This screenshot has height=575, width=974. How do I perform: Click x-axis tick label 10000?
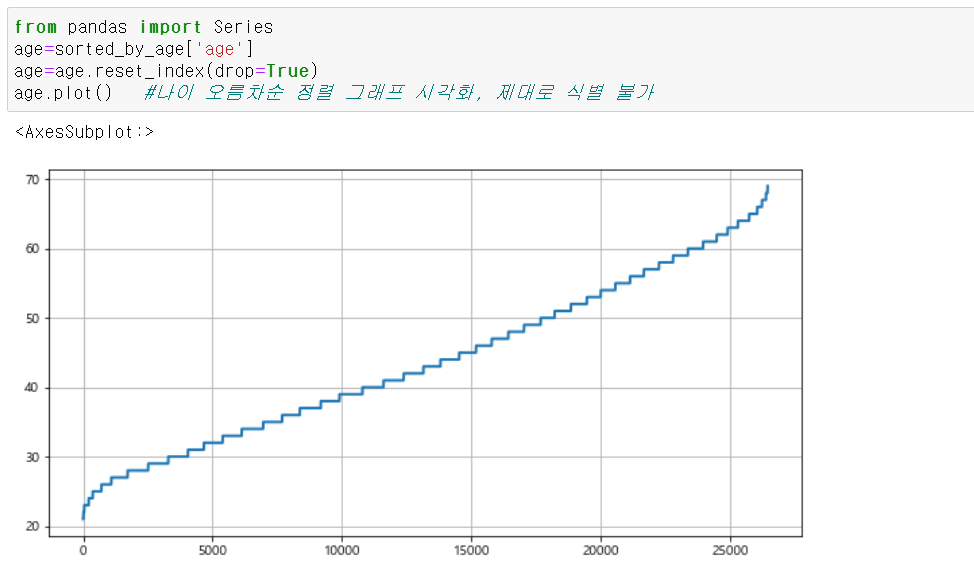(342, 550)
